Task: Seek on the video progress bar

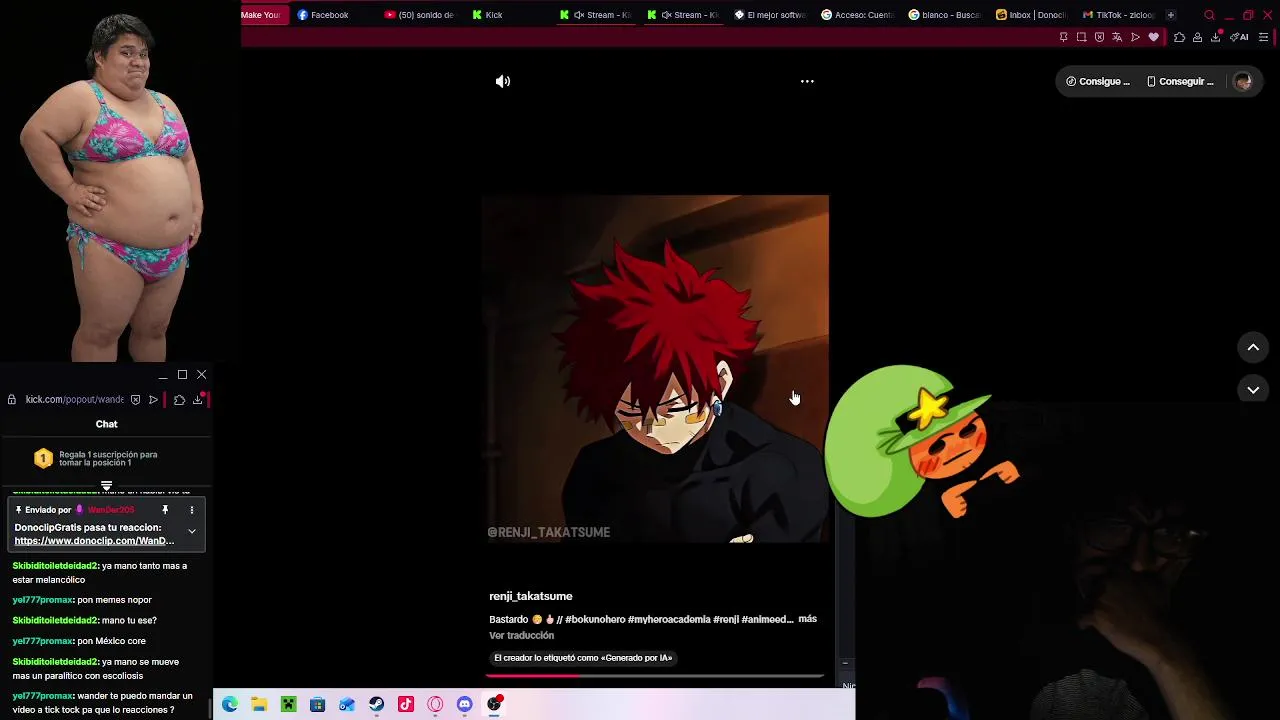Action: click(655, 676)
